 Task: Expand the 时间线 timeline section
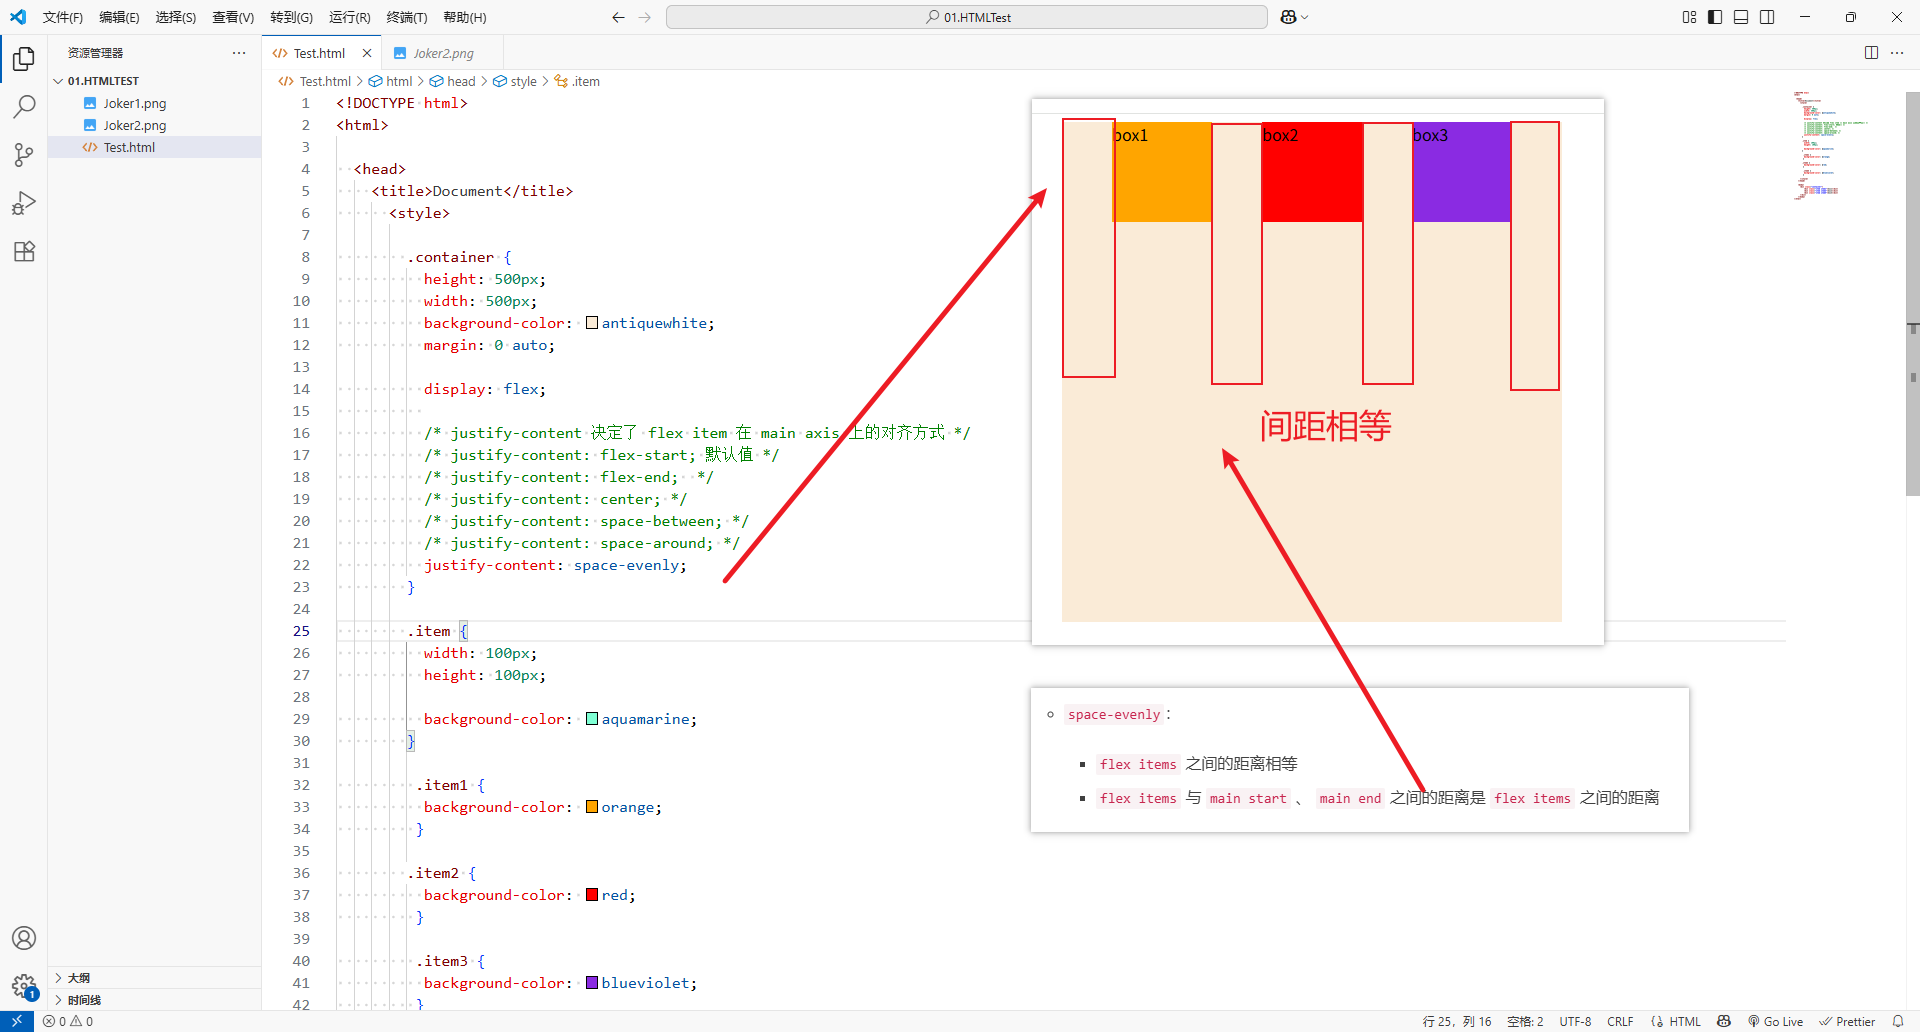click(x=155, y=1000)
